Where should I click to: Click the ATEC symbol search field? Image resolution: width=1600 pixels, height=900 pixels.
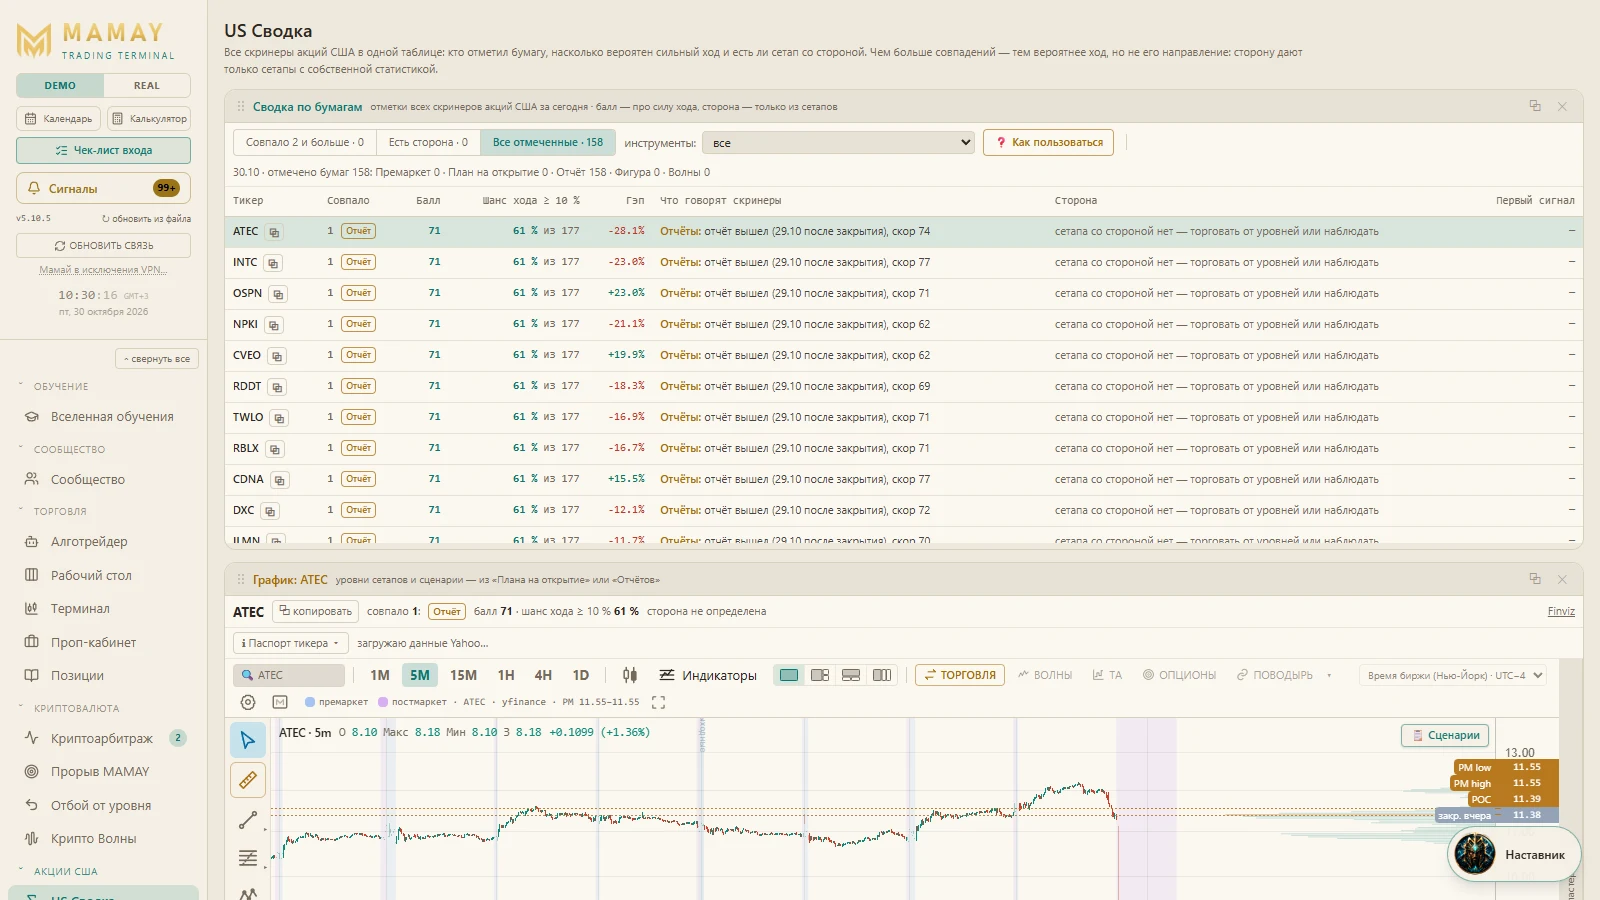[x=289, y=675]
